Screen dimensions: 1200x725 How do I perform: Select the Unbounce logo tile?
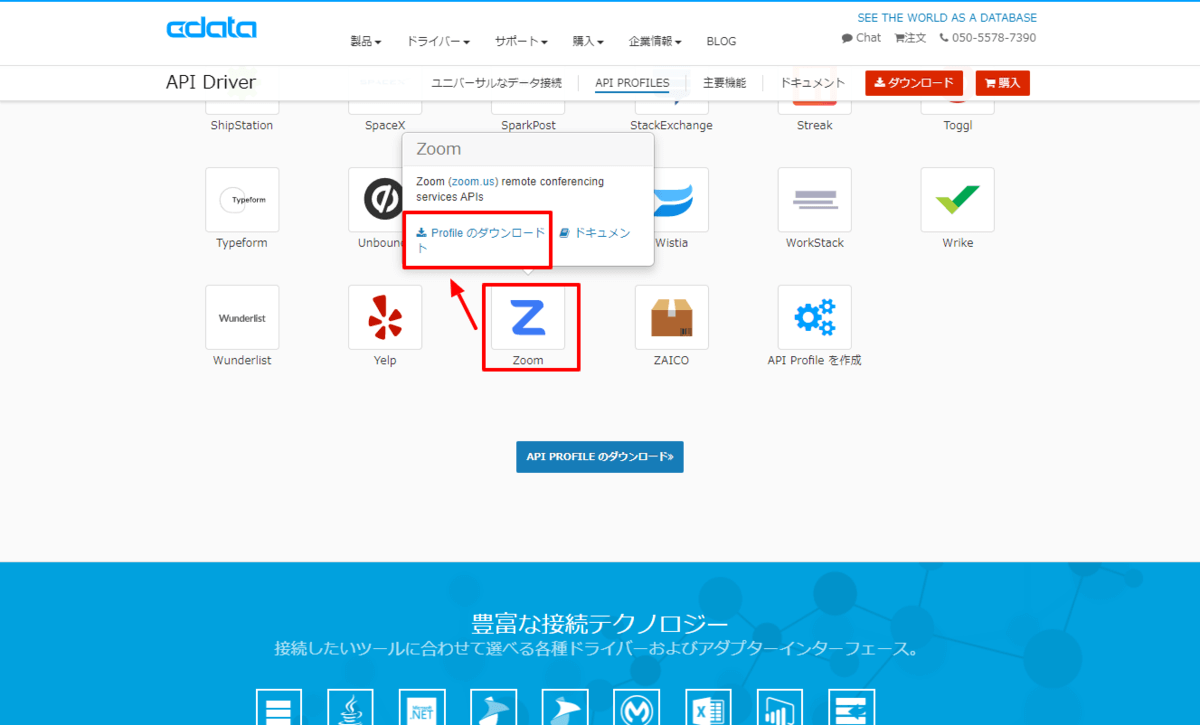[381, 200]
